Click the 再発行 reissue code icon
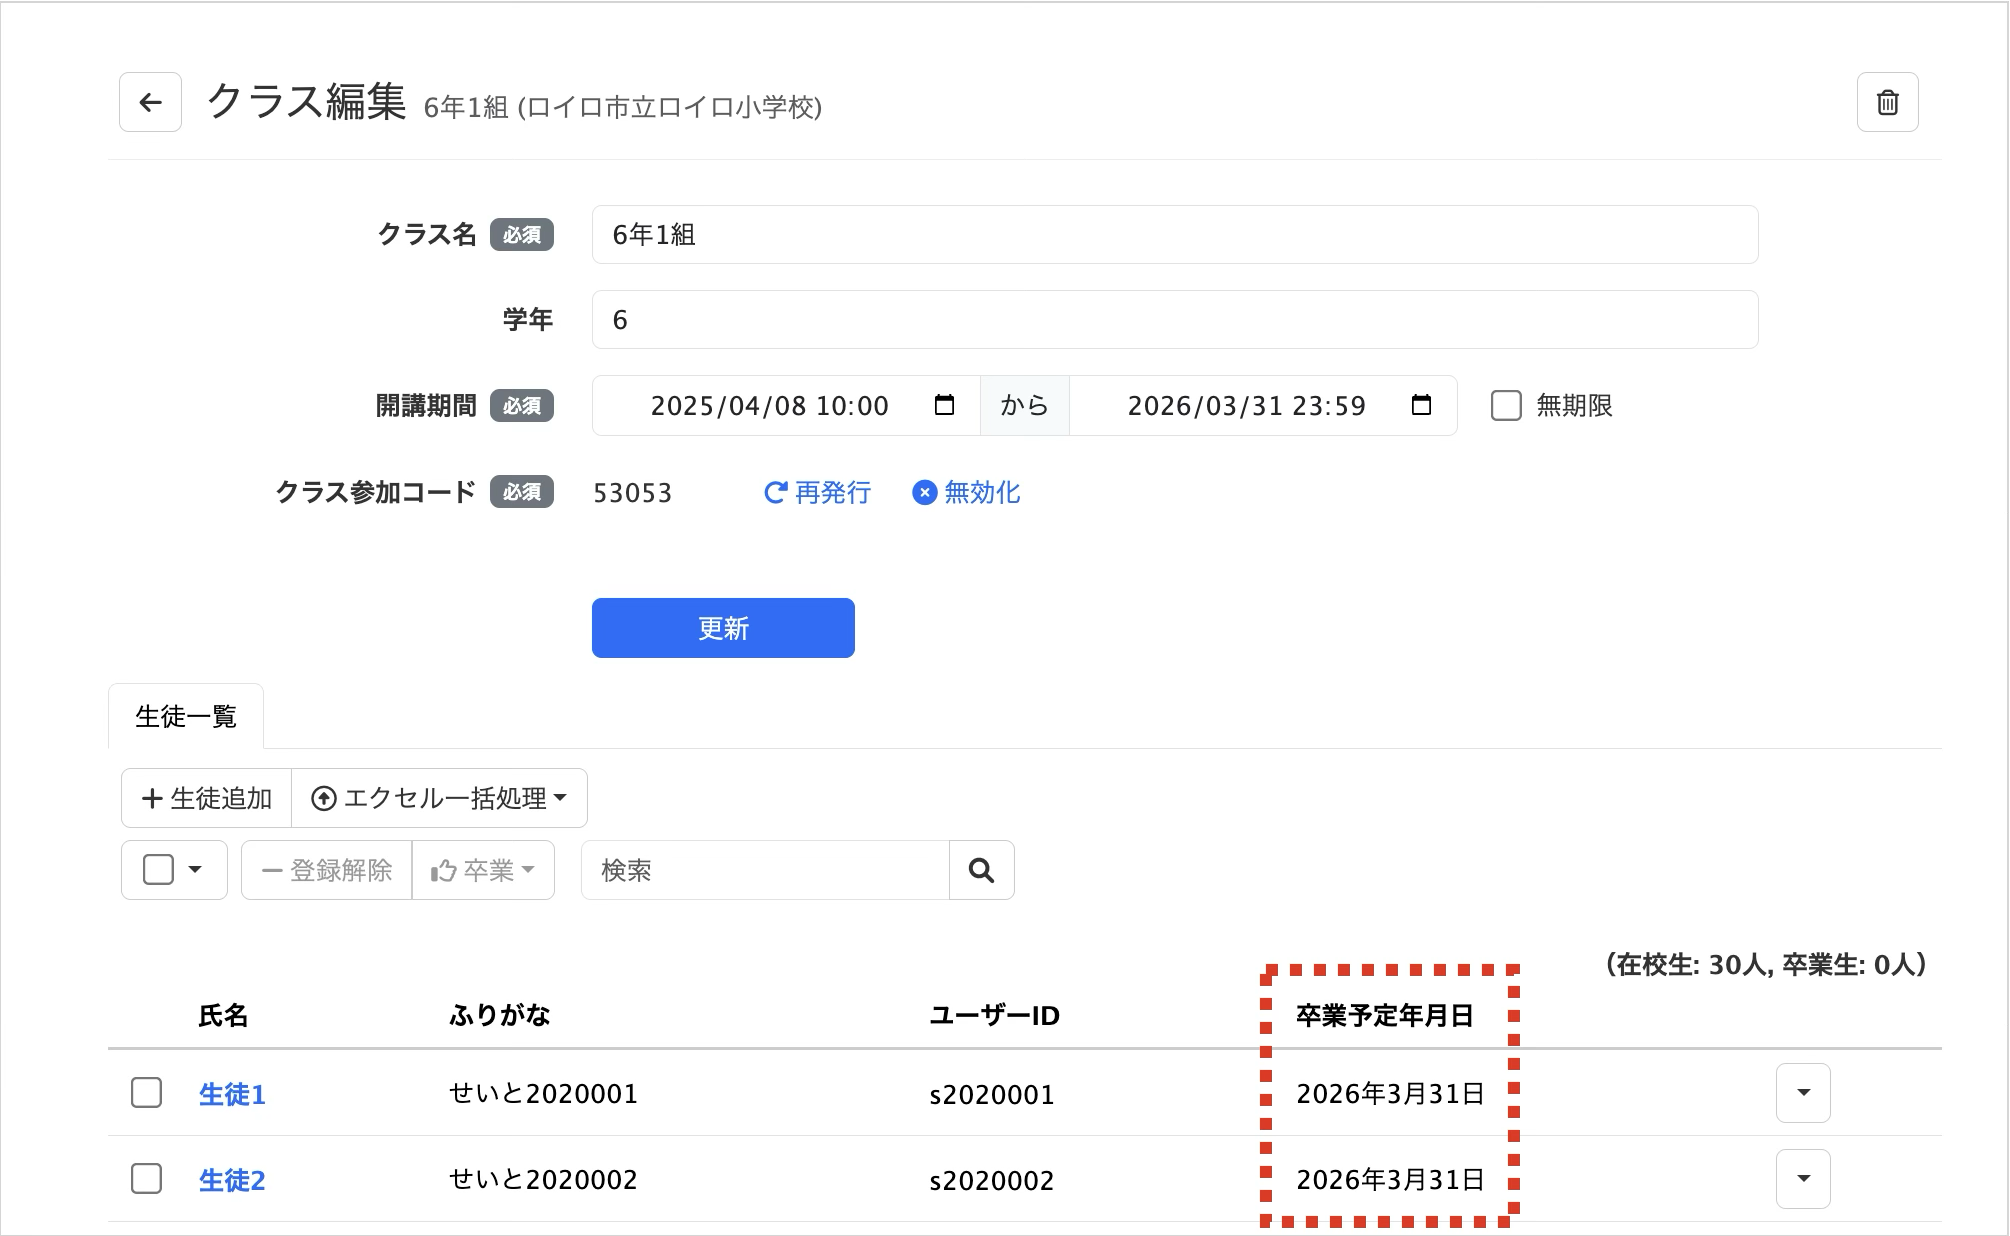 [x=775, y=493]
